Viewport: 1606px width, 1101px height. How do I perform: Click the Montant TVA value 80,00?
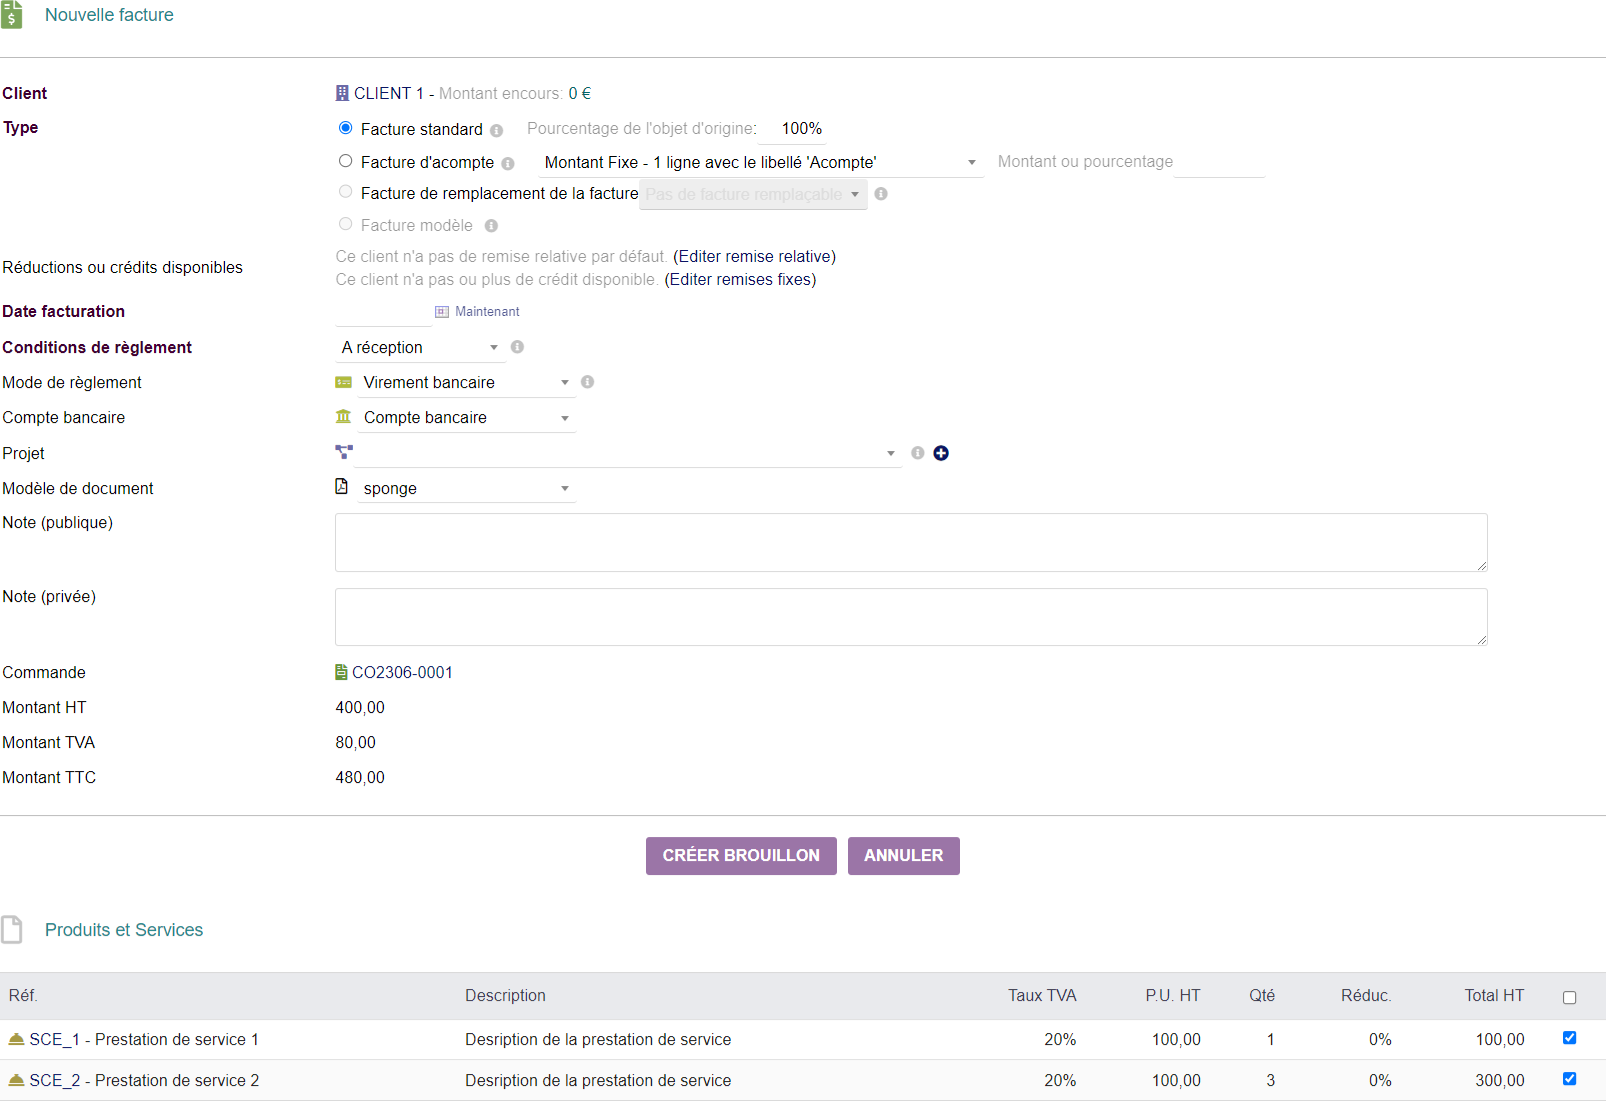point(356,743)
